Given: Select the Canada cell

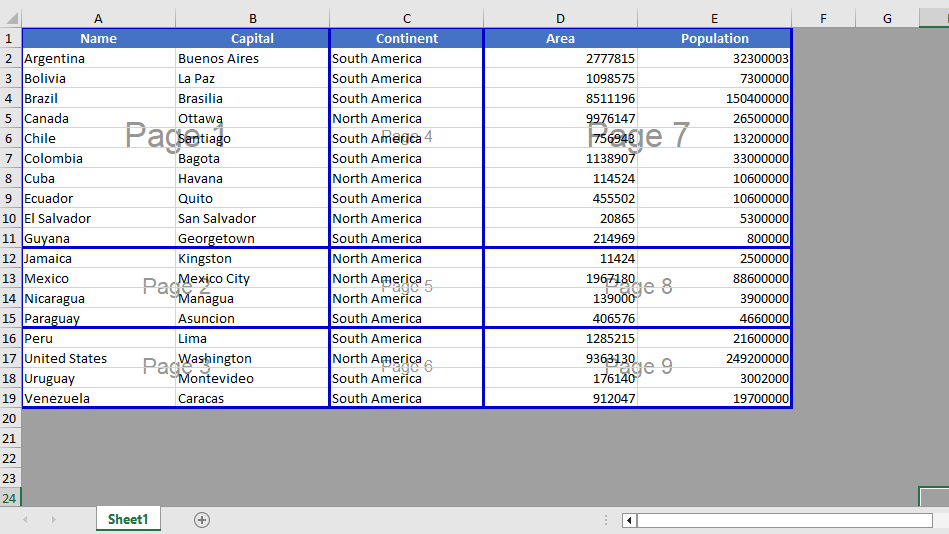Looking at the screenshot, I should point(99,119).
